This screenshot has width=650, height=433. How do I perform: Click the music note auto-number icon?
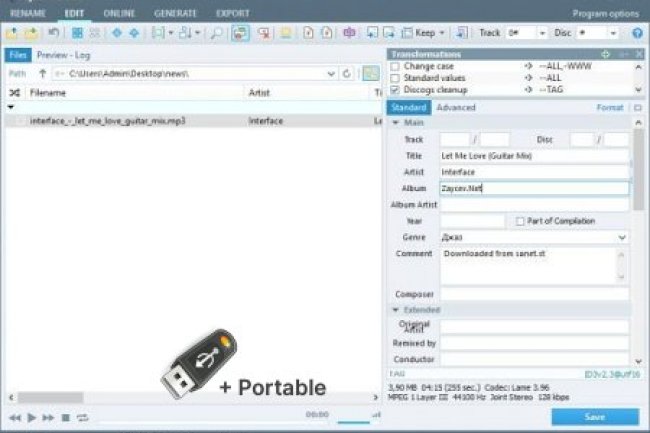click(x=462, y=33)
